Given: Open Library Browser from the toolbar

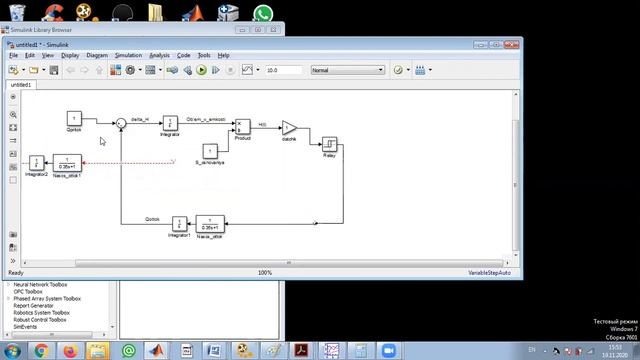Looking at the screenshot, I should 116,70.
